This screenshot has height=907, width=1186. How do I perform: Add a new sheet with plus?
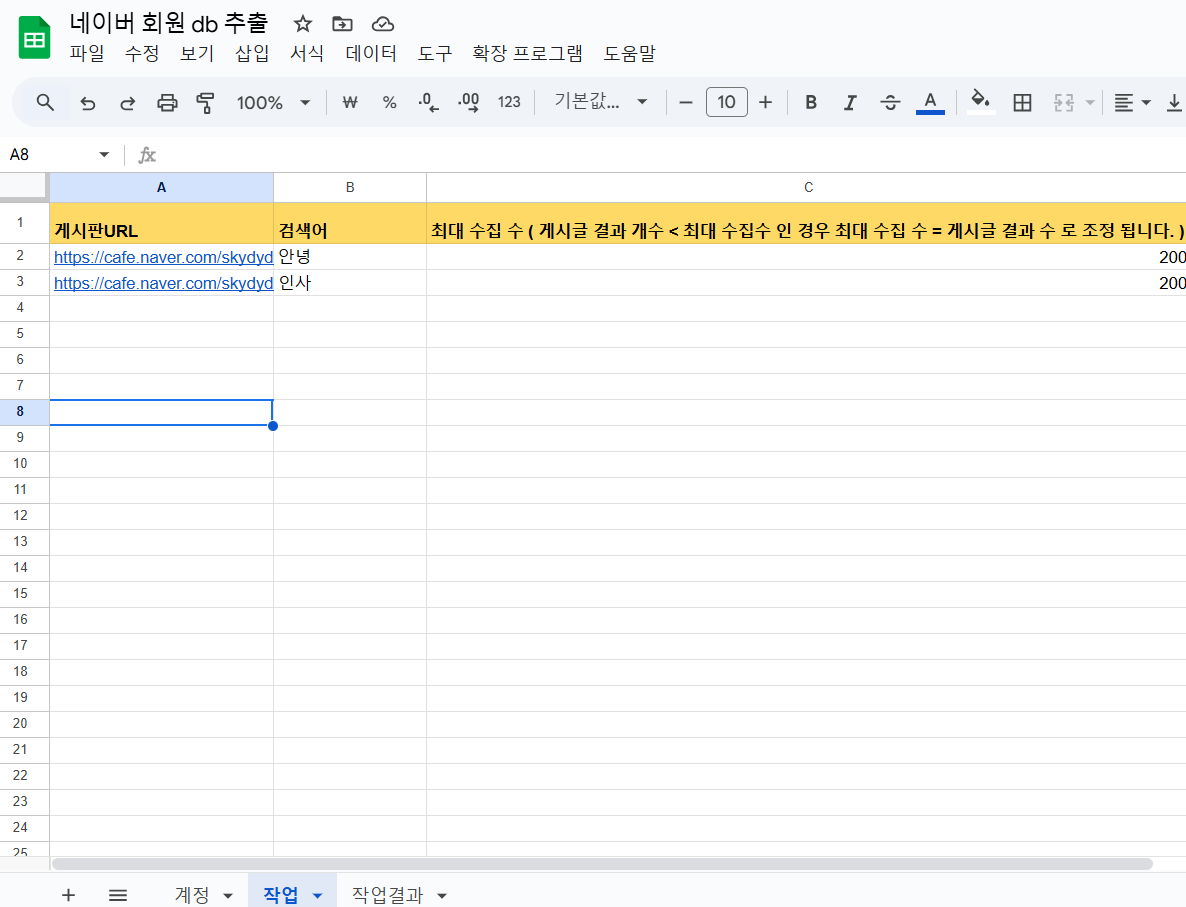pyautogui.click(x=68, y=895)
